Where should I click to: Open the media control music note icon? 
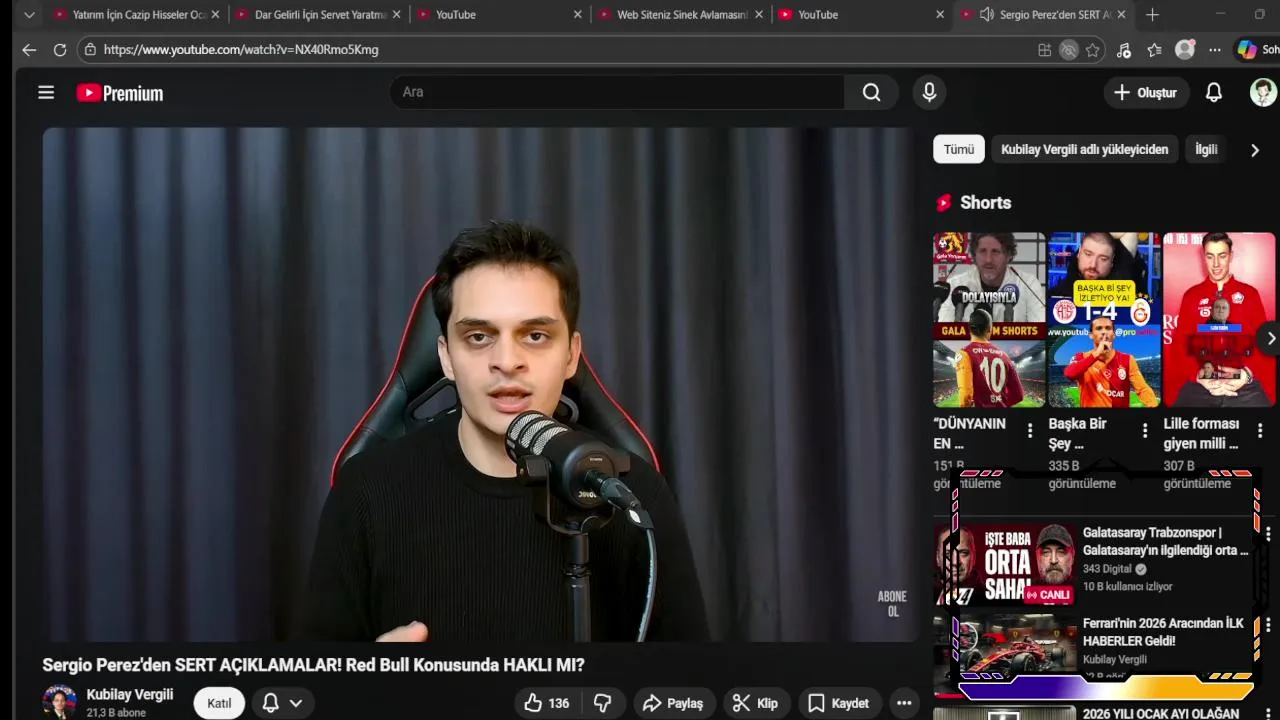click(x=1124, y=50)
